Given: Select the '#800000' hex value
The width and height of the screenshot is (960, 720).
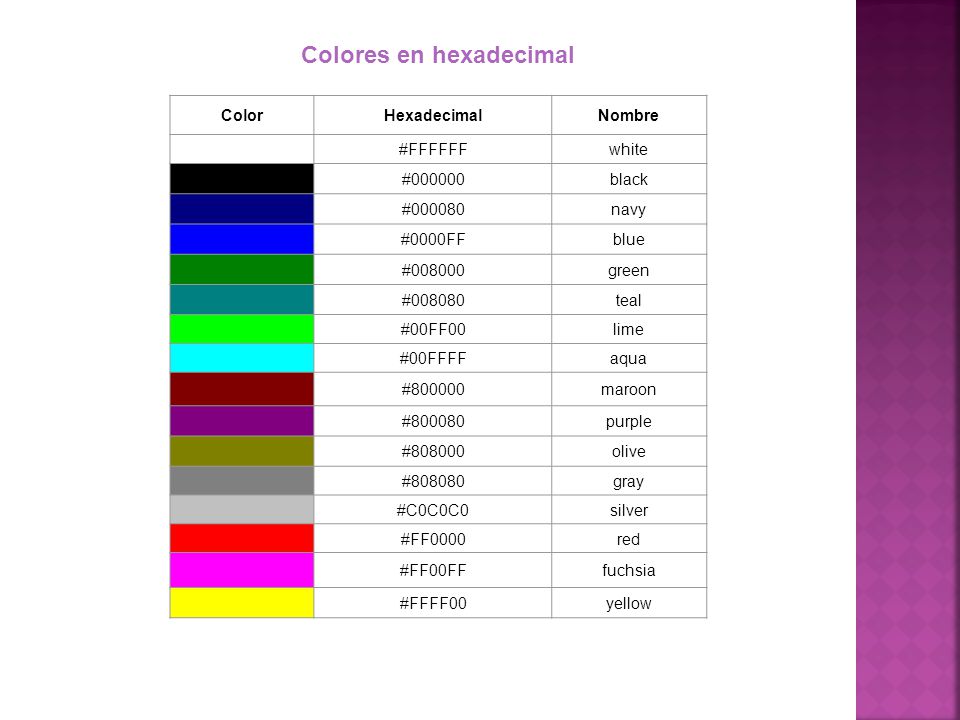Looking at the screenshot, I should pos(433,389).
